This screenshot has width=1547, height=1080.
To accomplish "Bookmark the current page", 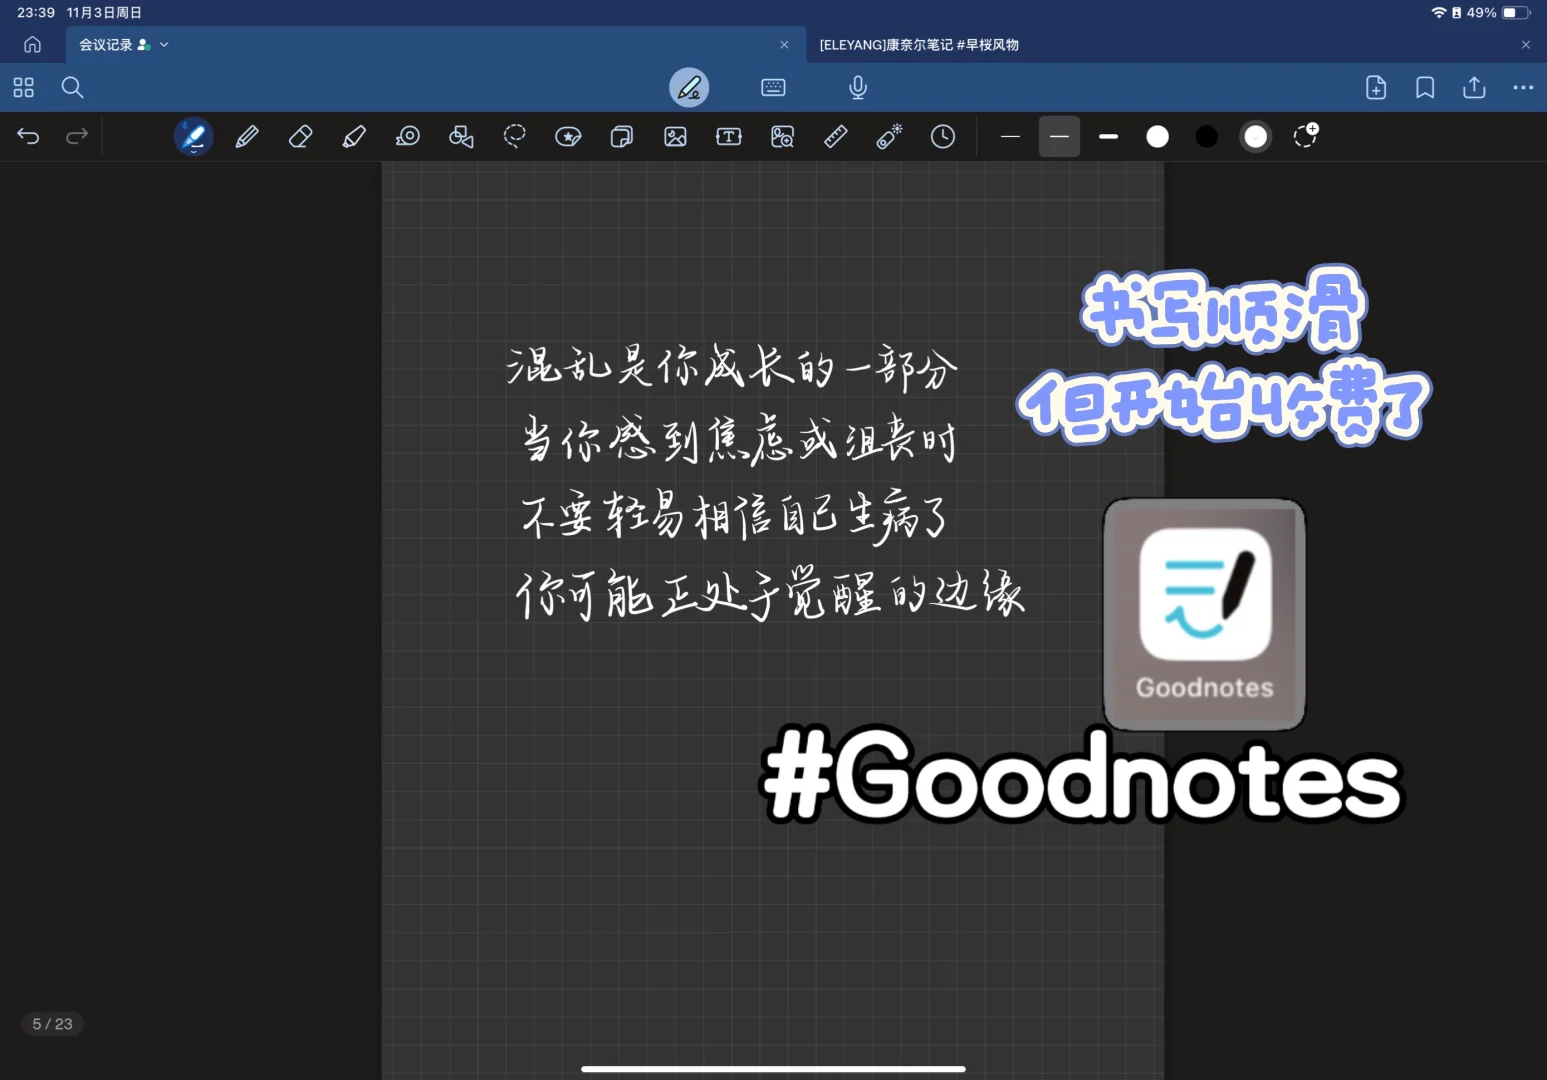I will [x=1424, y=87].
